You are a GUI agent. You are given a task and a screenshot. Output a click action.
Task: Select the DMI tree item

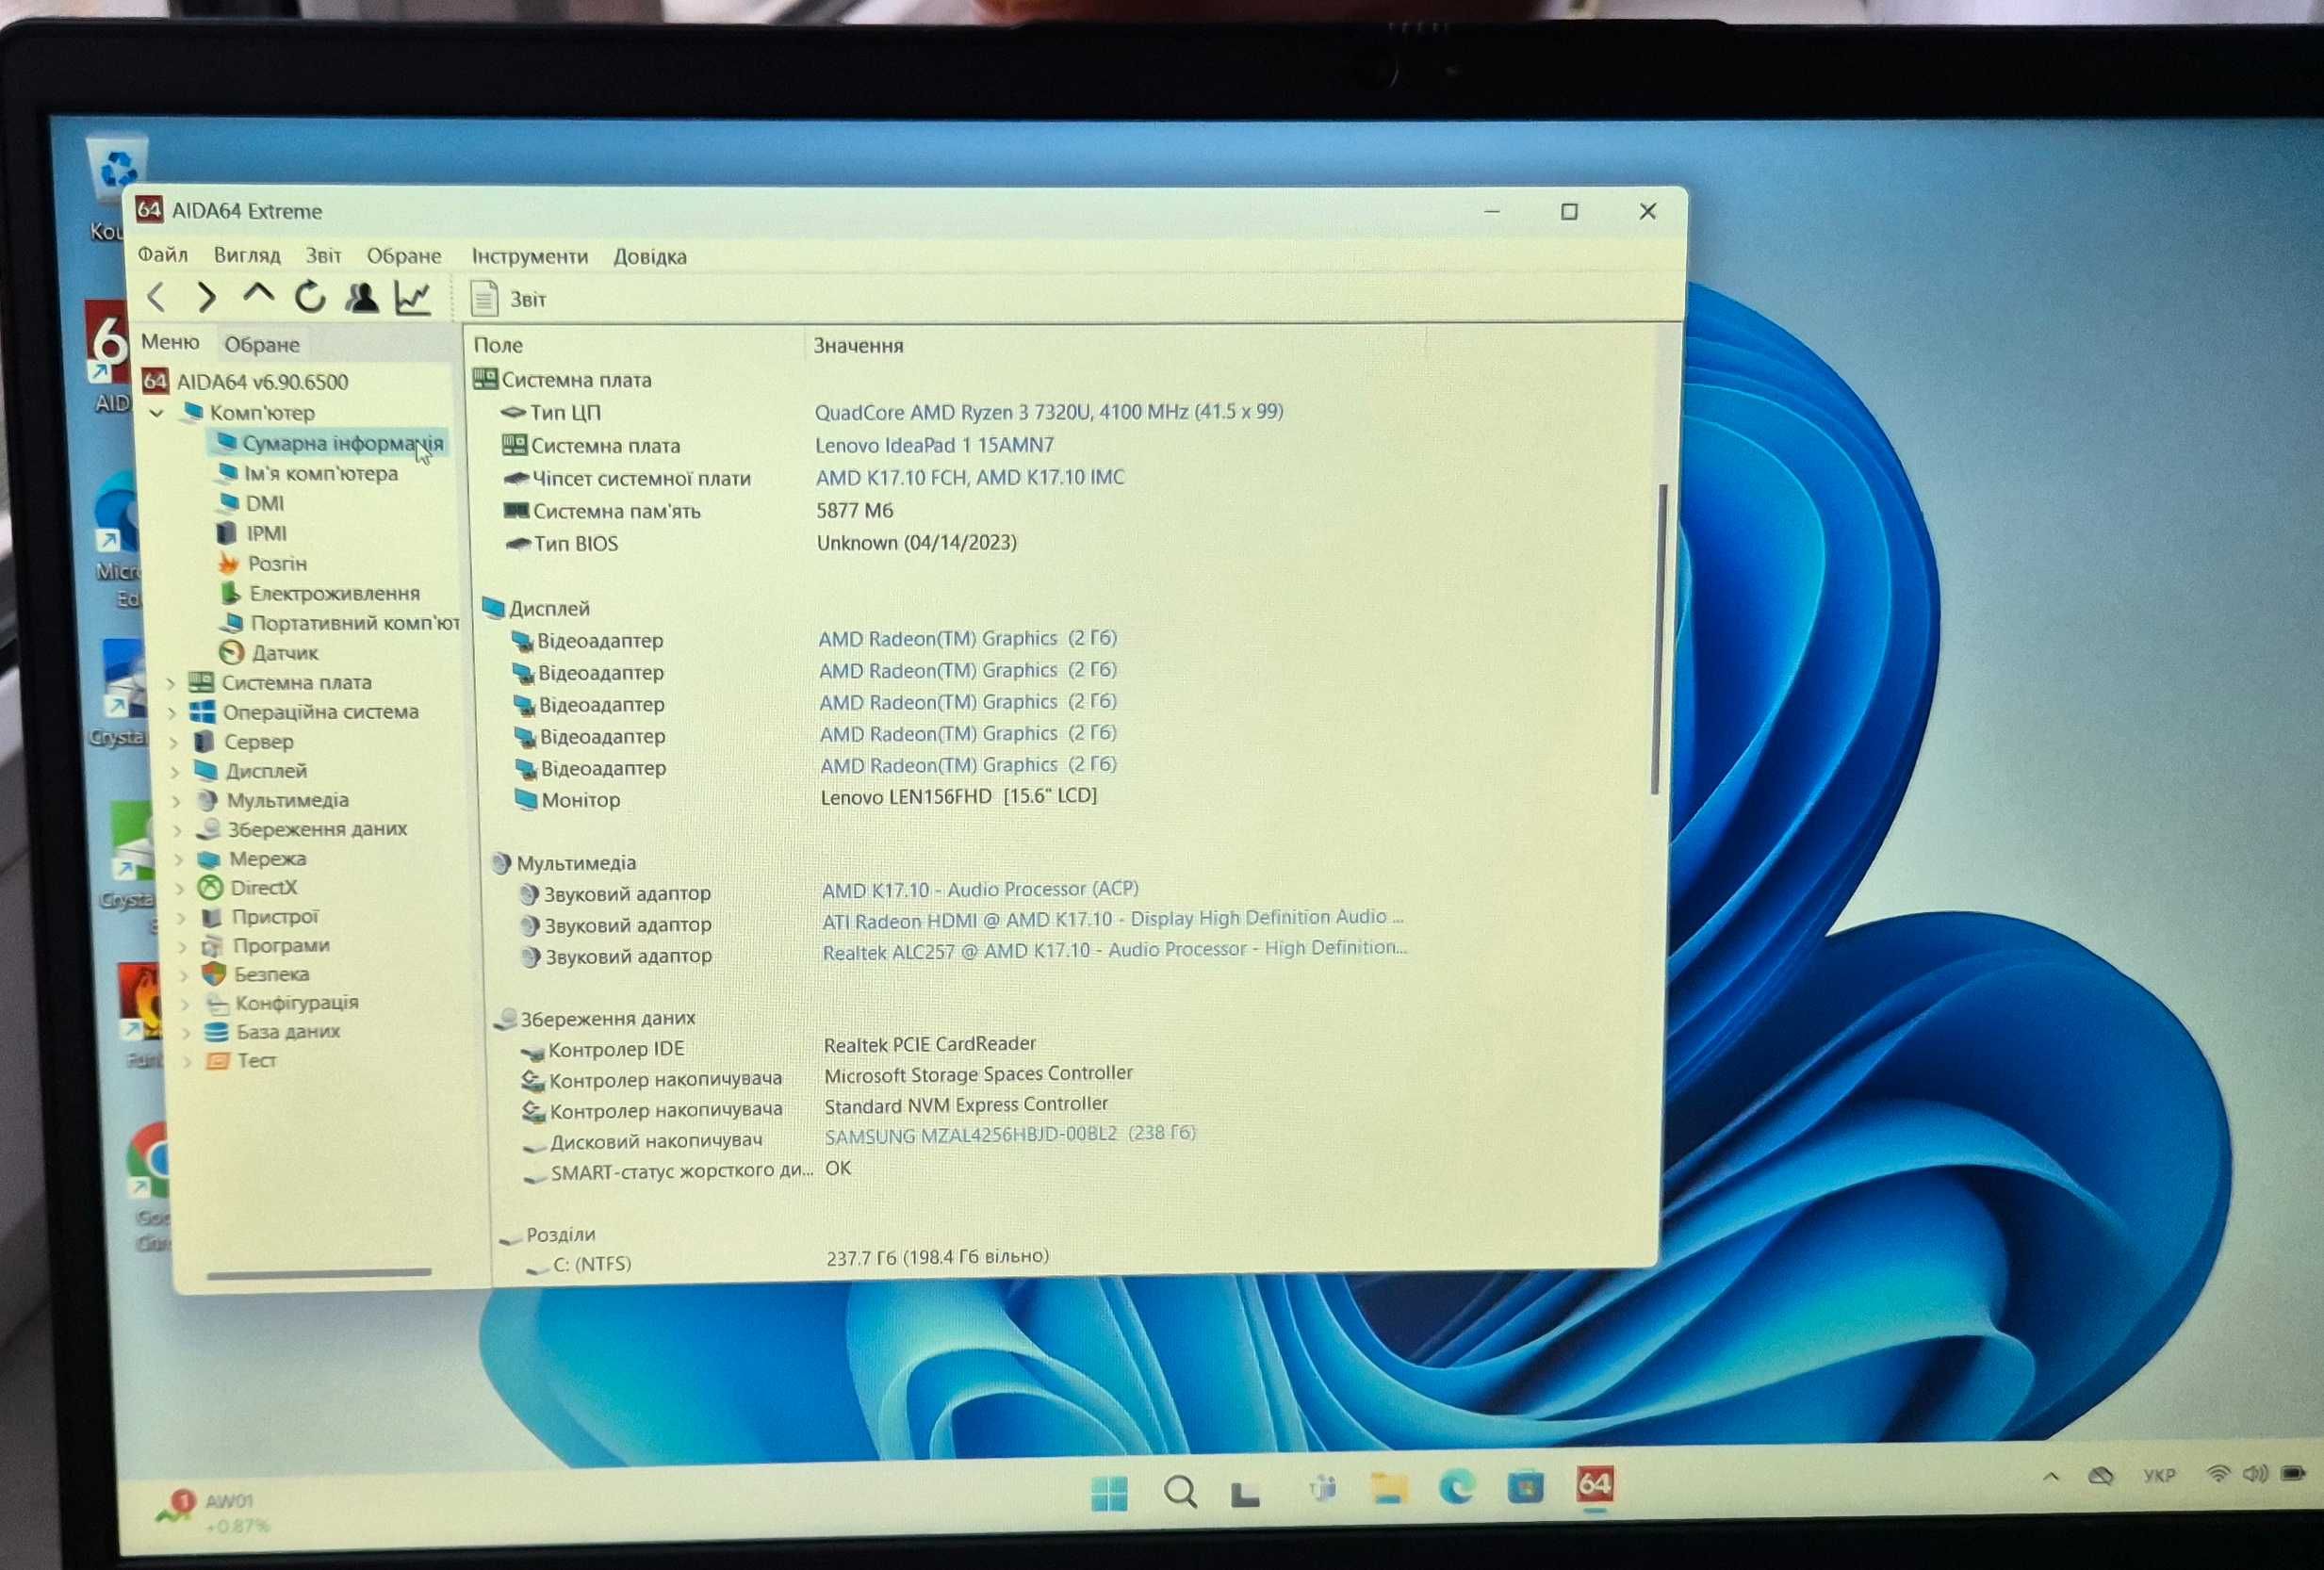coord(252,503)
